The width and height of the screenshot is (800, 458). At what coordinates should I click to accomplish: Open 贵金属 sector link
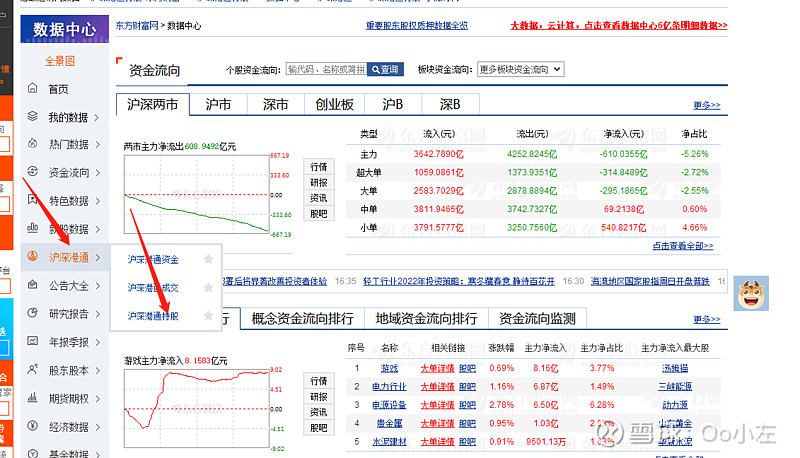(389, 423)
